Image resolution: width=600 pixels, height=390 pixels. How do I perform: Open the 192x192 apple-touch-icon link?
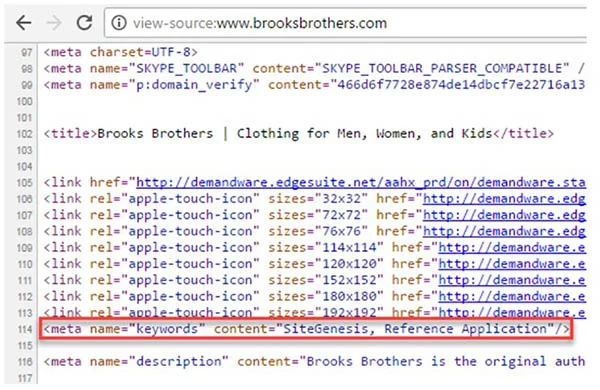(512, 312)
